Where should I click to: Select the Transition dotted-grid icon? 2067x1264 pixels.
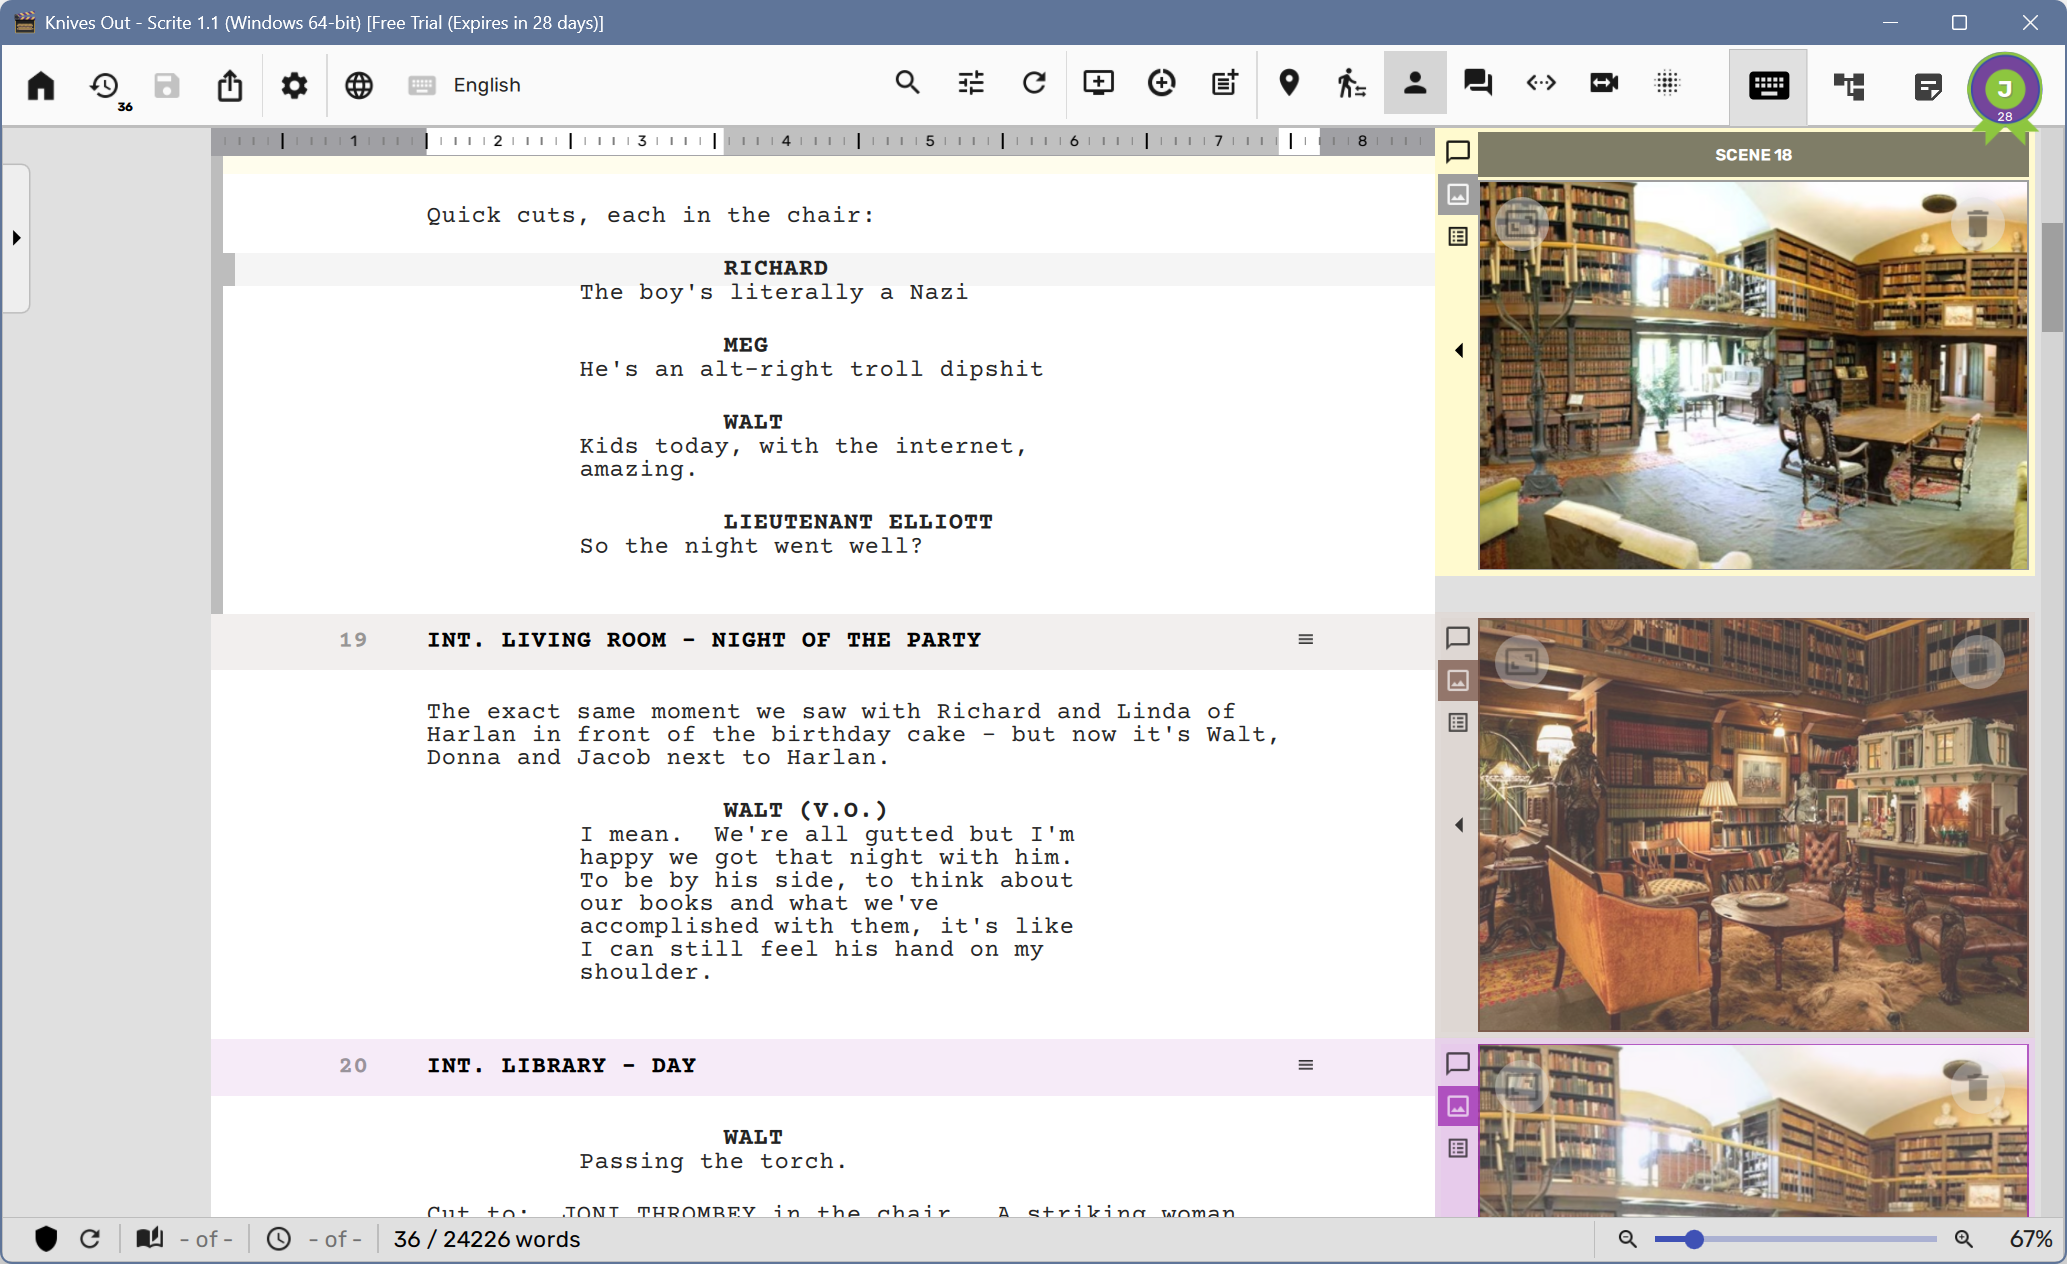pyautogui.click(x=1667, y=83)
